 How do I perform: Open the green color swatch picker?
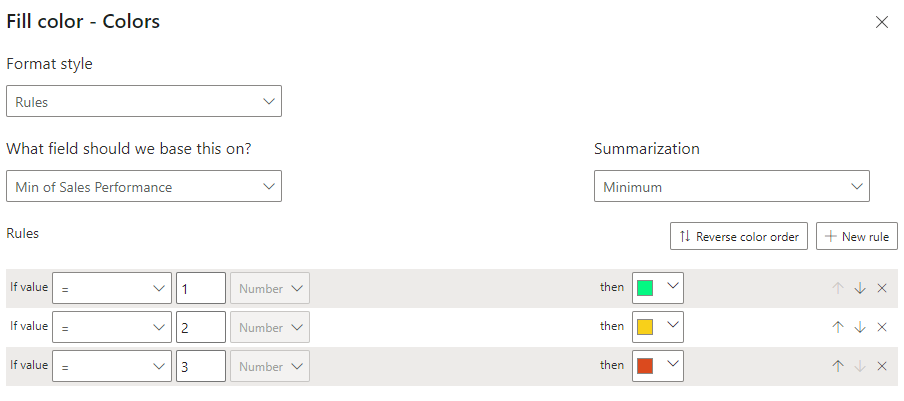(x=658, y=288)
